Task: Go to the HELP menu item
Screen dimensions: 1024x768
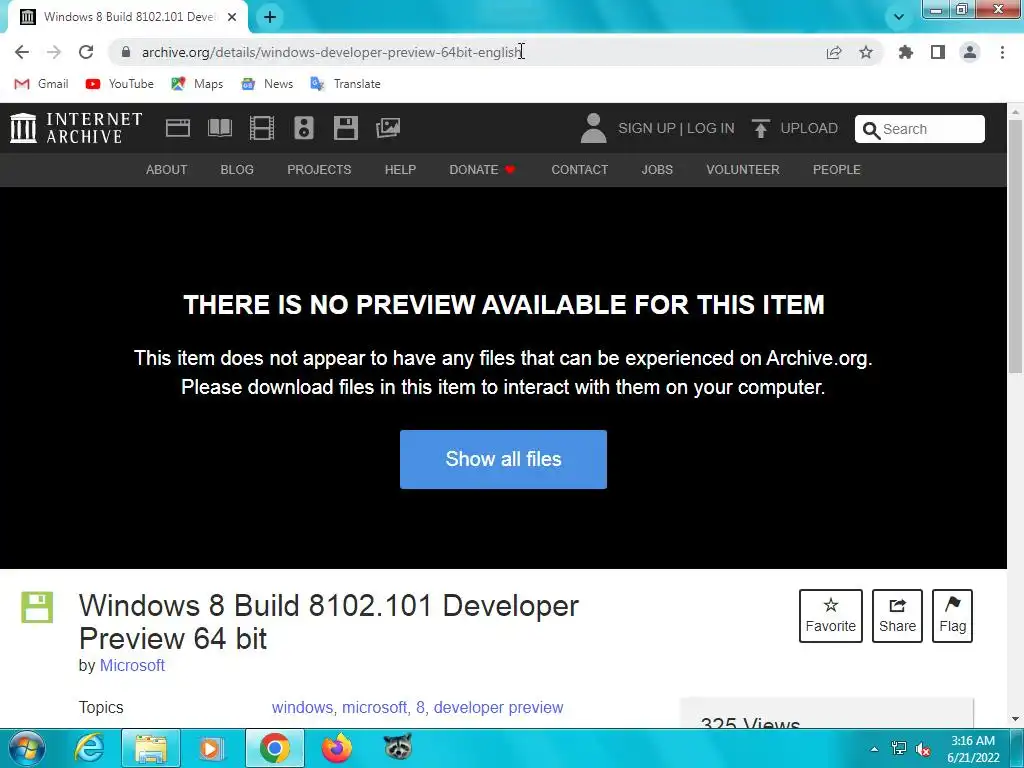Action: (400, 170)
